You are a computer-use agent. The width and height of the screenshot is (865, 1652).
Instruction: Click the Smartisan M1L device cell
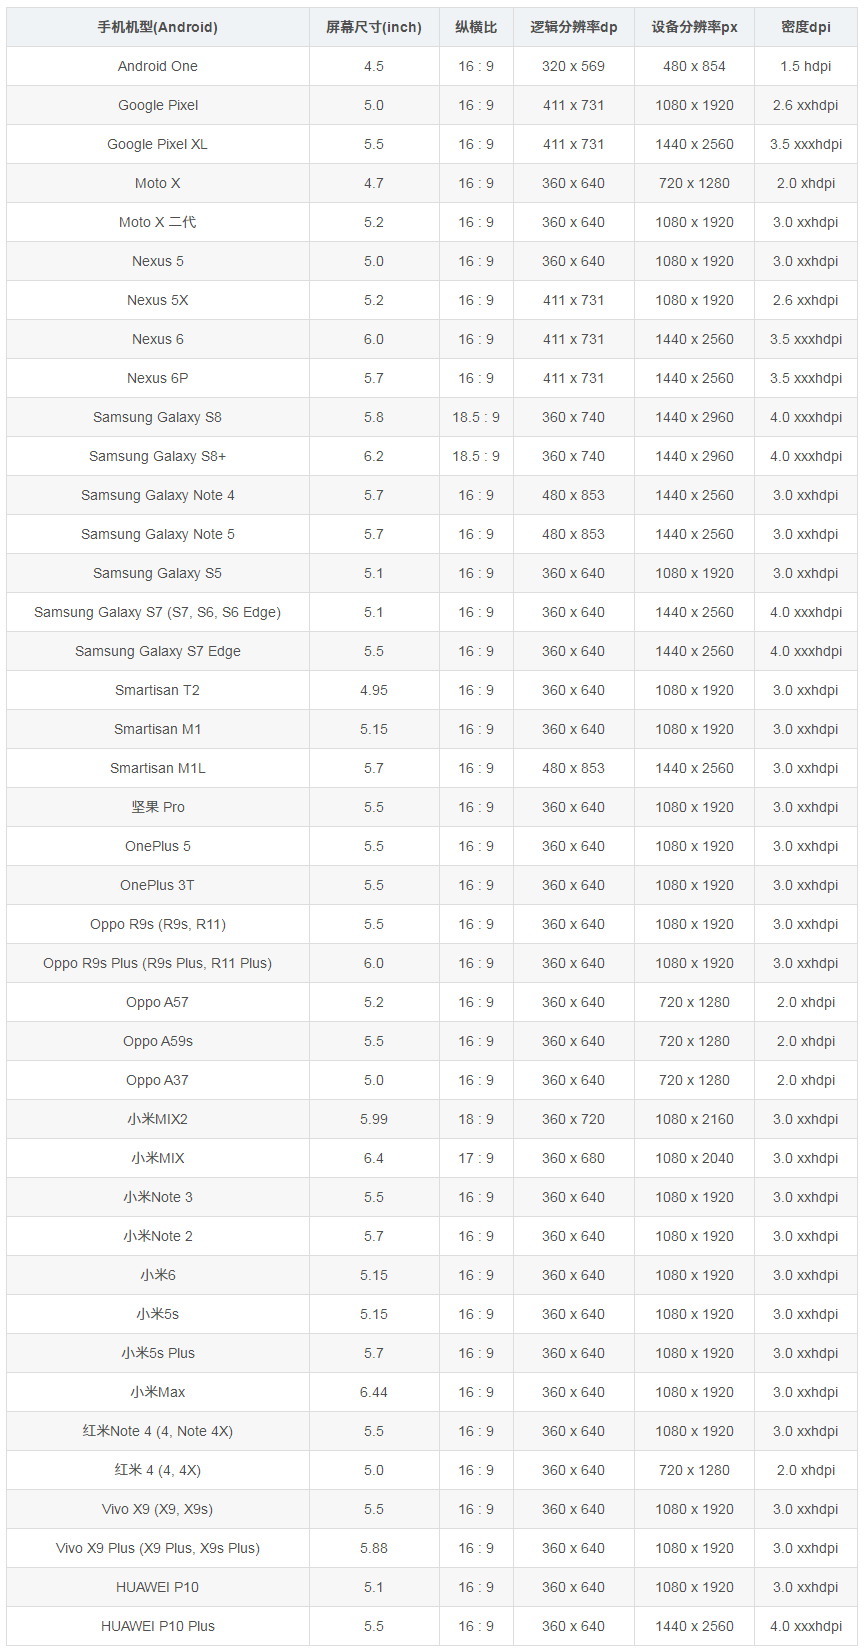click(157, 768)
